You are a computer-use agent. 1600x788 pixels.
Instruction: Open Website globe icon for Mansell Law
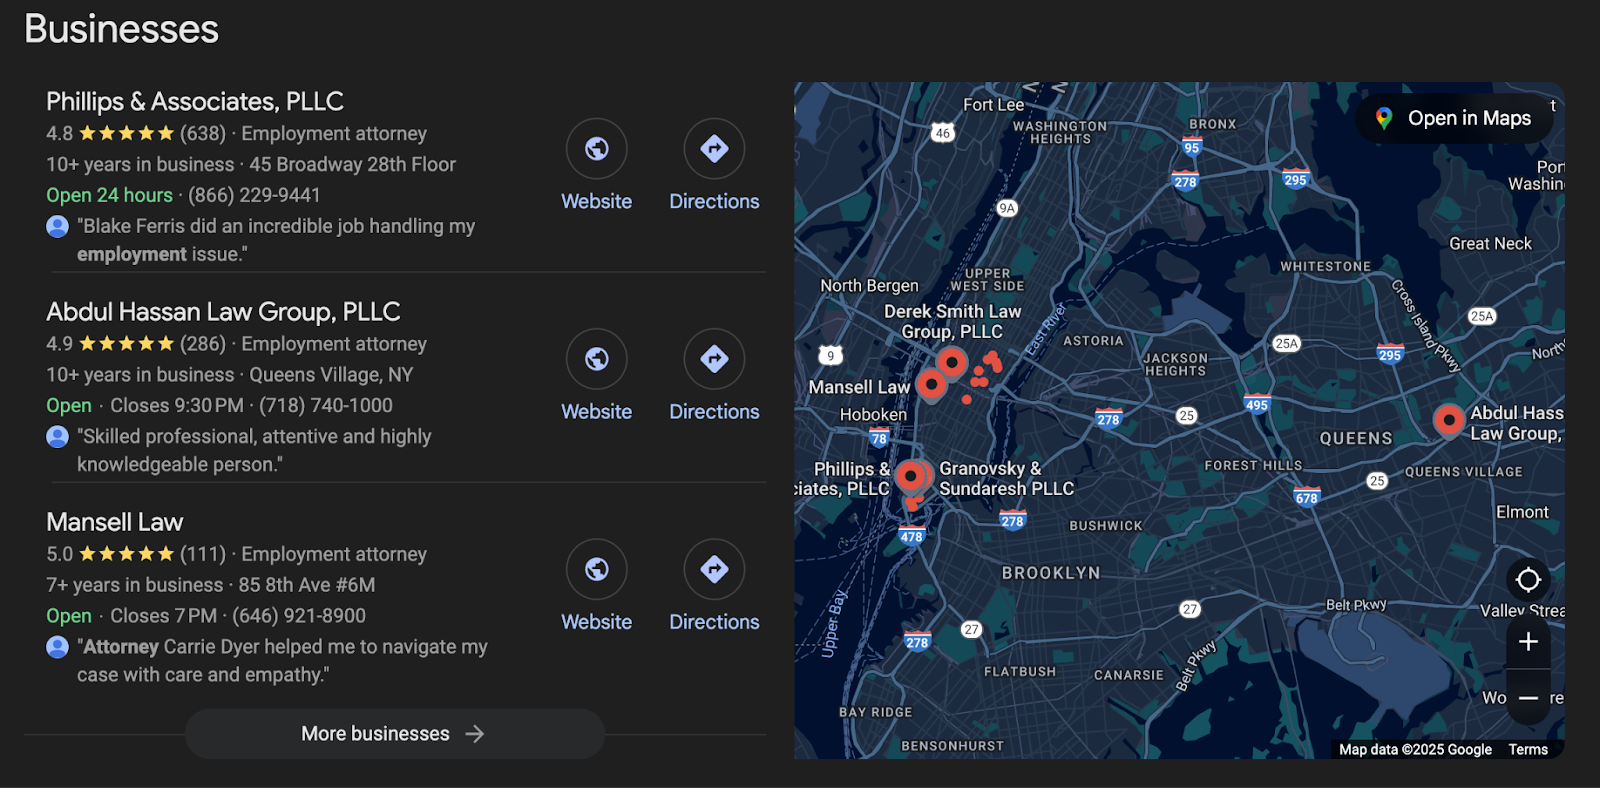596,569
